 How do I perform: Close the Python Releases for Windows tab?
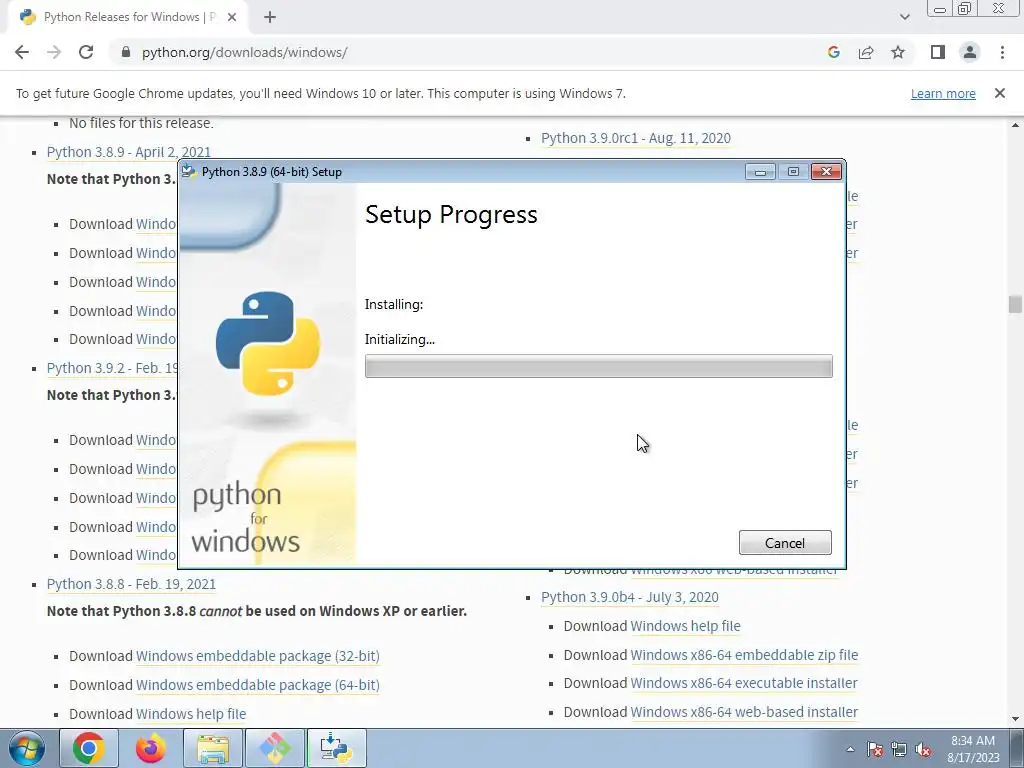232,18
